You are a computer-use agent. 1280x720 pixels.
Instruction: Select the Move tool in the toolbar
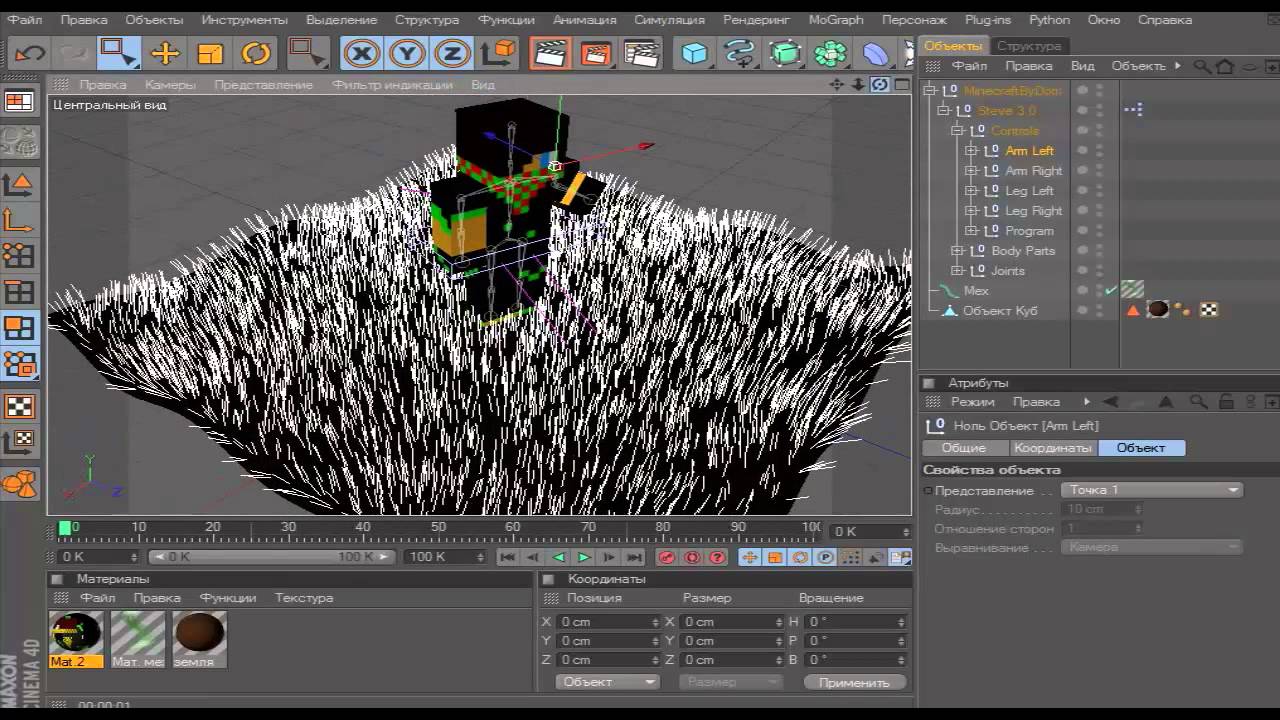[165, 54]
